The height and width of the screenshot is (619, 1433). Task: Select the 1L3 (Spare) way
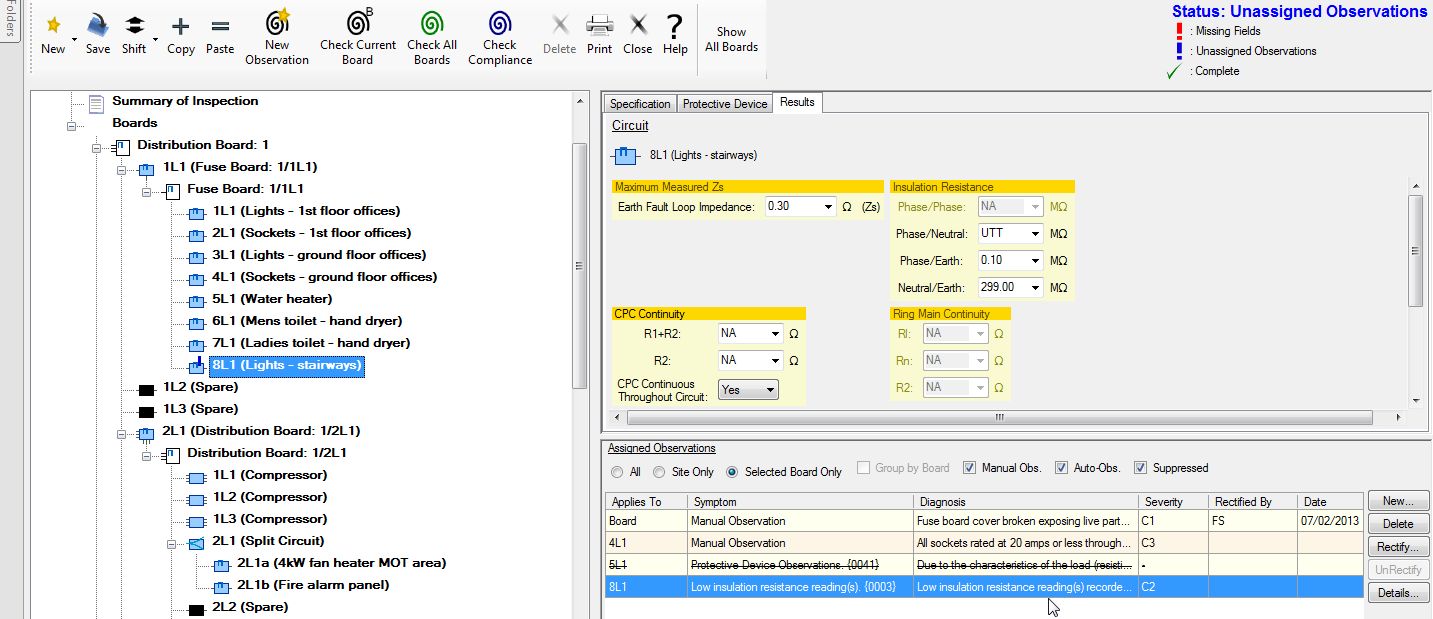tap(200, 409)
